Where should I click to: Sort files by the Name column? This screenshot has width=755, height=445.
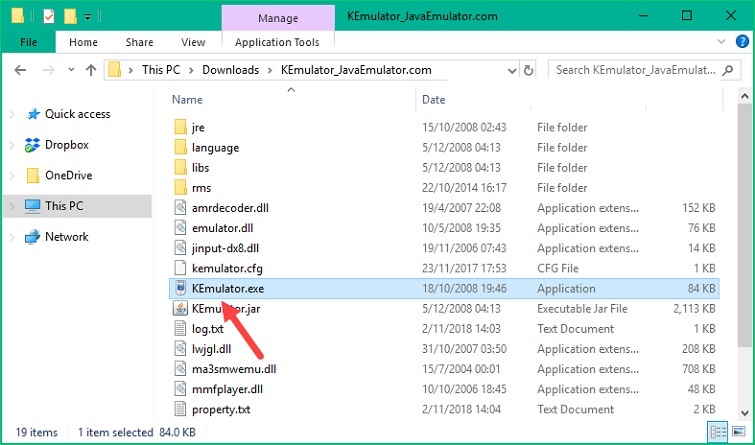click(x=188, y=100)
